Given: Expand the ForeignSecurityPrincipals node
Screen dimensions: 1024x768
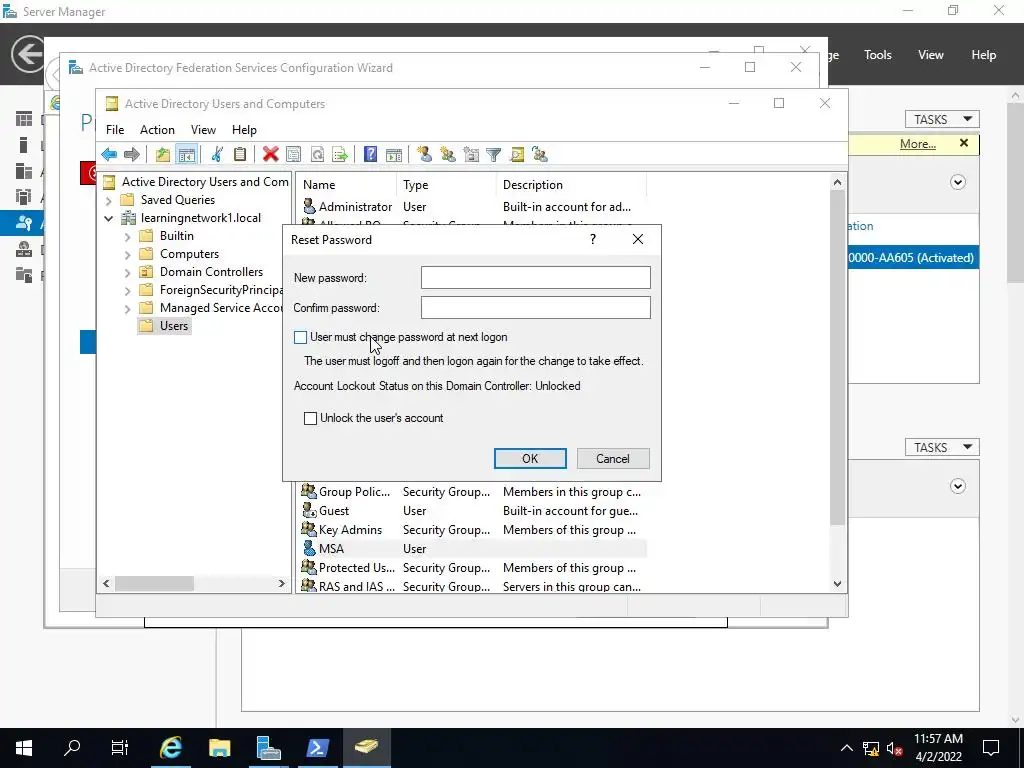Looking at the screenshot, I should [x=128, y=291].
